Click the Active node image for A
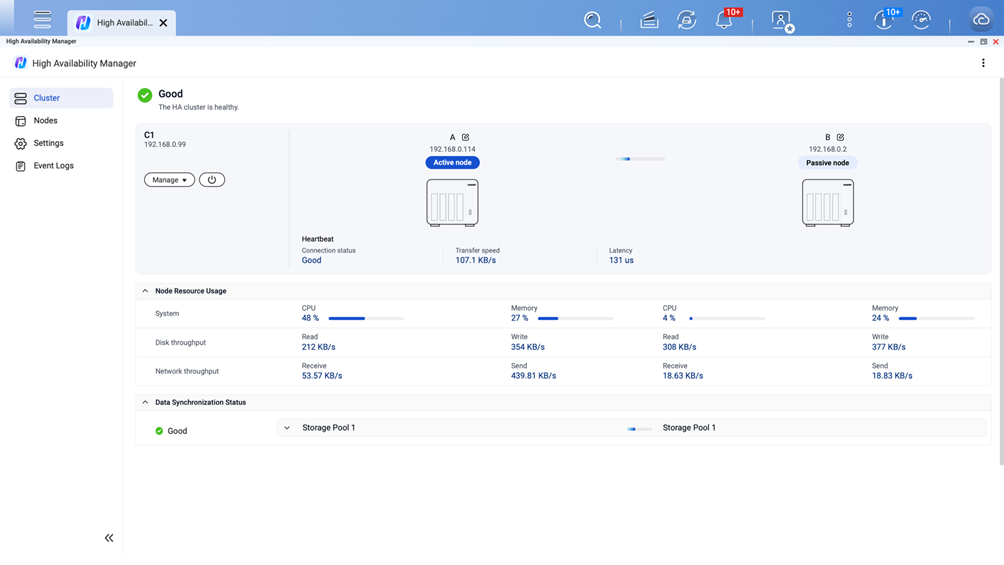 452,202
